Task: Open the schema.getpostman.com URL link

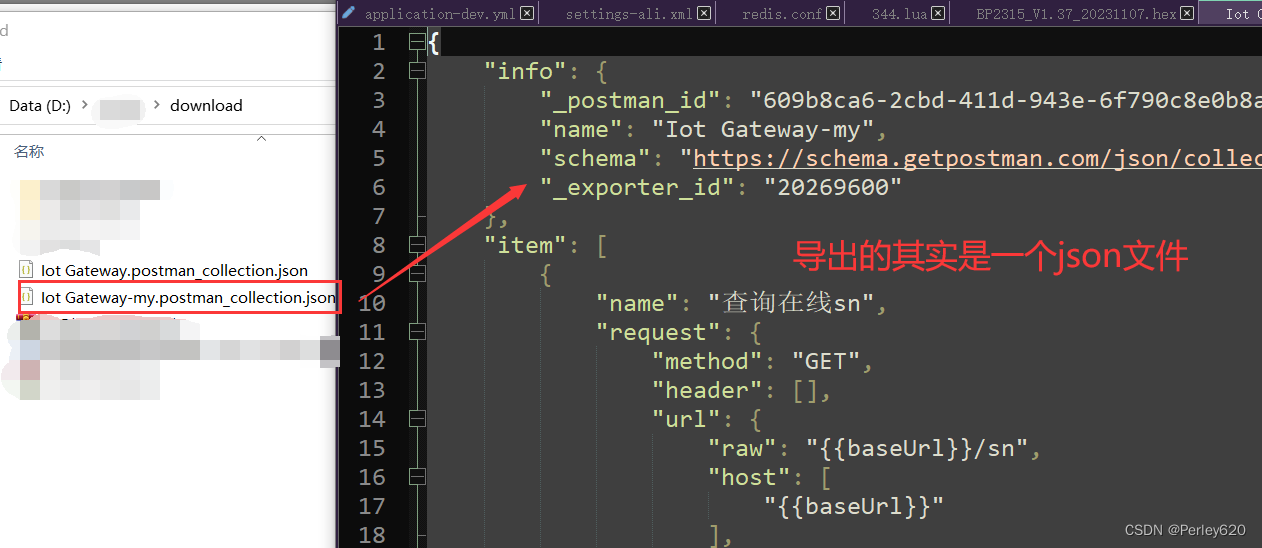Action: (977, 158)
